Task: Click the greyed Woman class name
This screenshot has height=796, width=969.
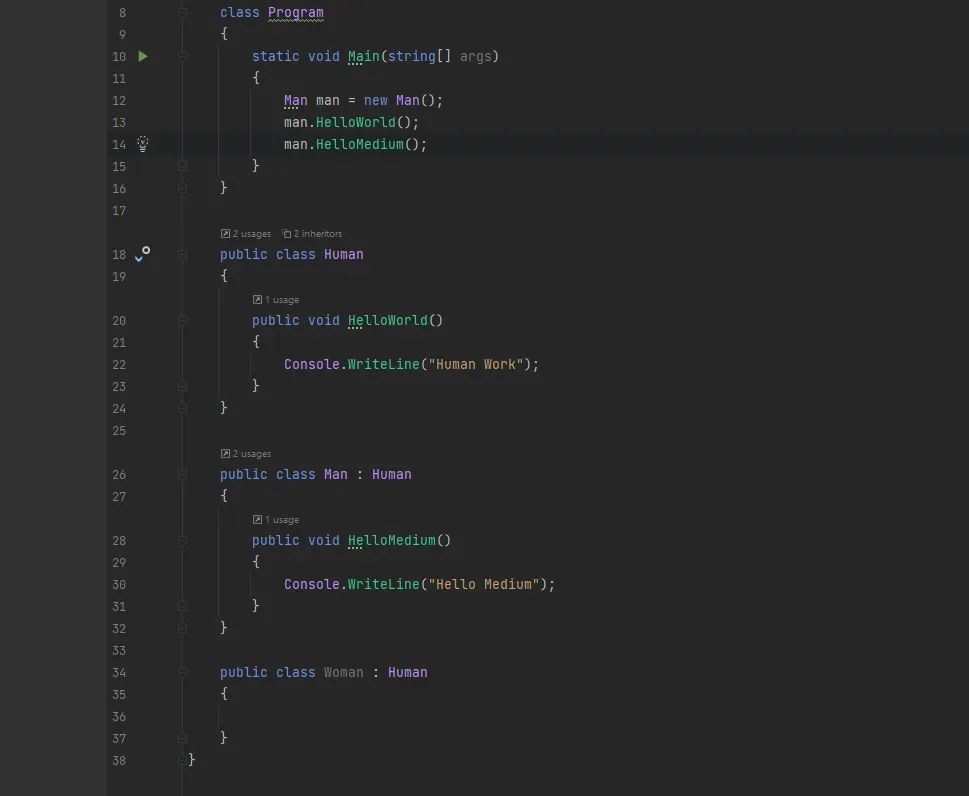Action: click(344, 672)
